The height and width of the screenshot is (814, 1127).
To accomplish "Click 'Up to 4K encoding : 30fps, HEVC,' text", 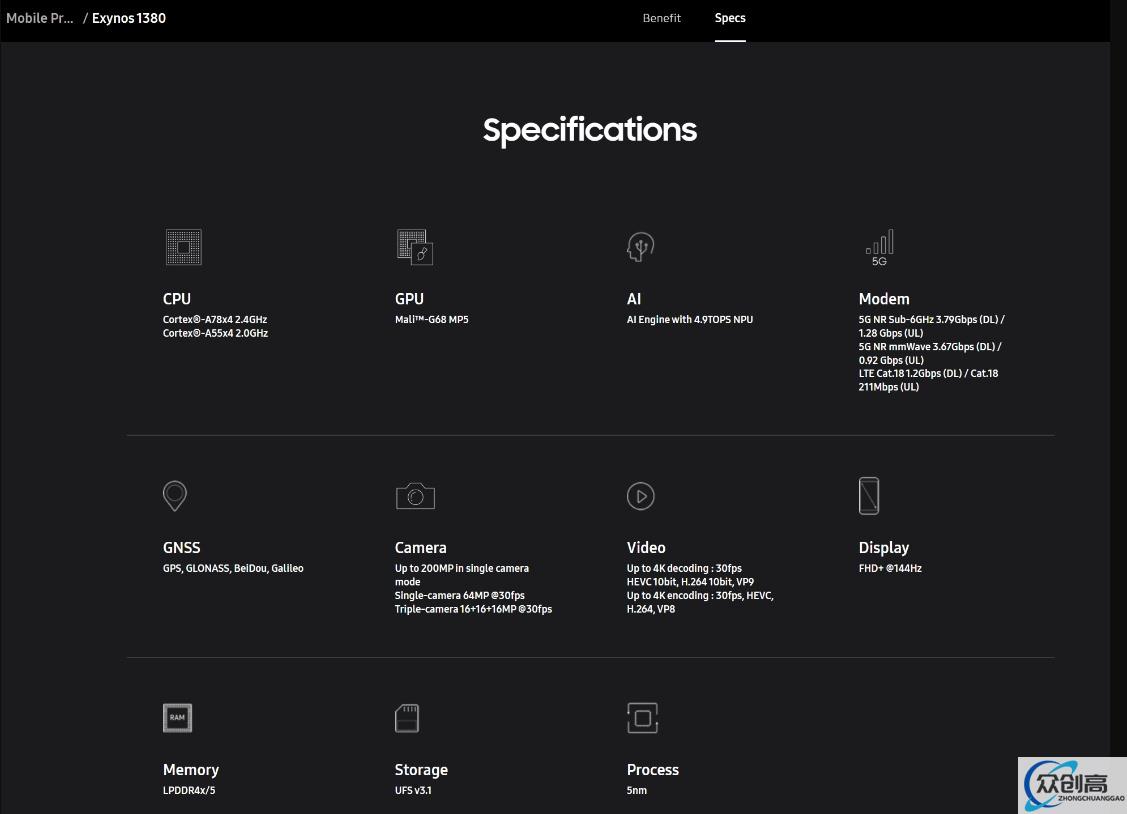I will (700, 596).
